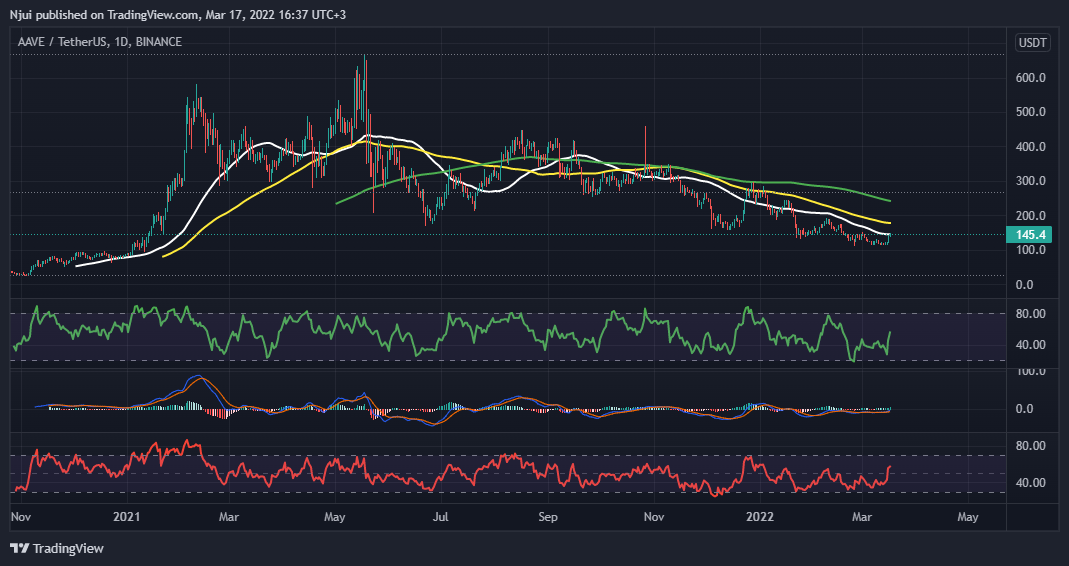Click the USDT currency badge
Viewport: 1069px width, 566px height.
click(1031, 42)
